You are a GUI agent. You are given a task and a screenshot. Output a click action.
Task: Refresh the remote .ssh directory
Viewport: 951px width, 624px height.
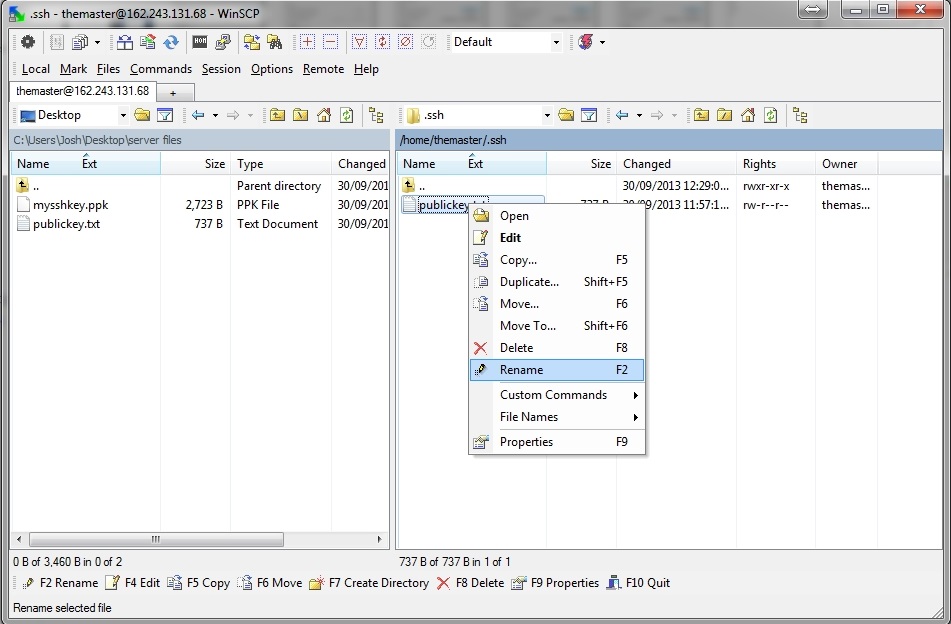coord(771,115)
